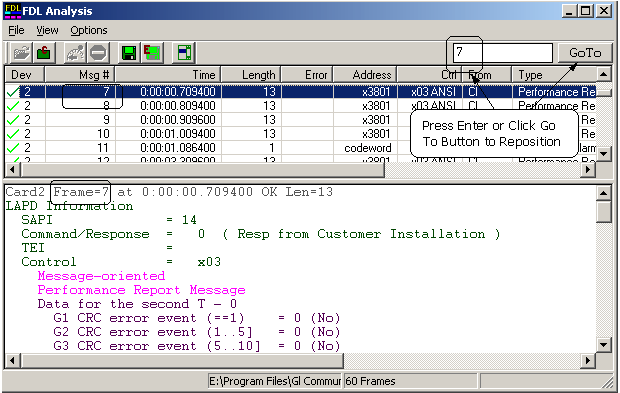Select time cell 0:00:01.086400
The height and width of the screenshot is (393, 620).
[x=178, y=148]
